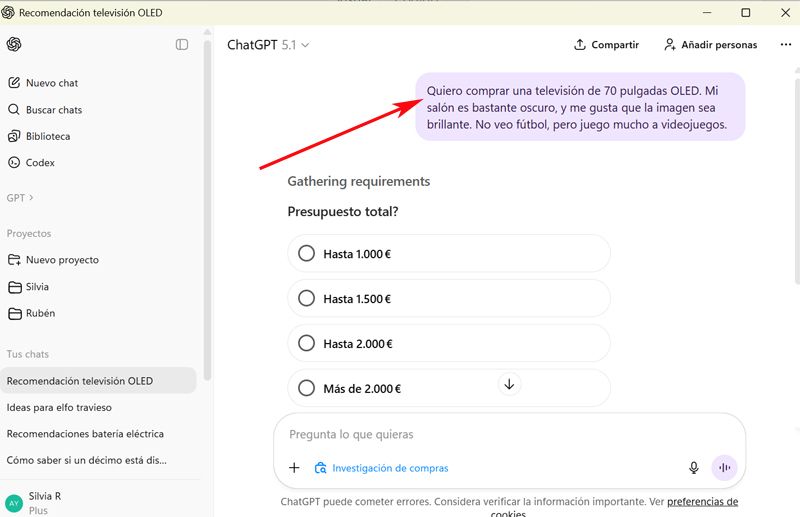The width and height of the screenshot is (800, 517).
Task: Minimize the ChatGPT window
Action: point(707,12)
